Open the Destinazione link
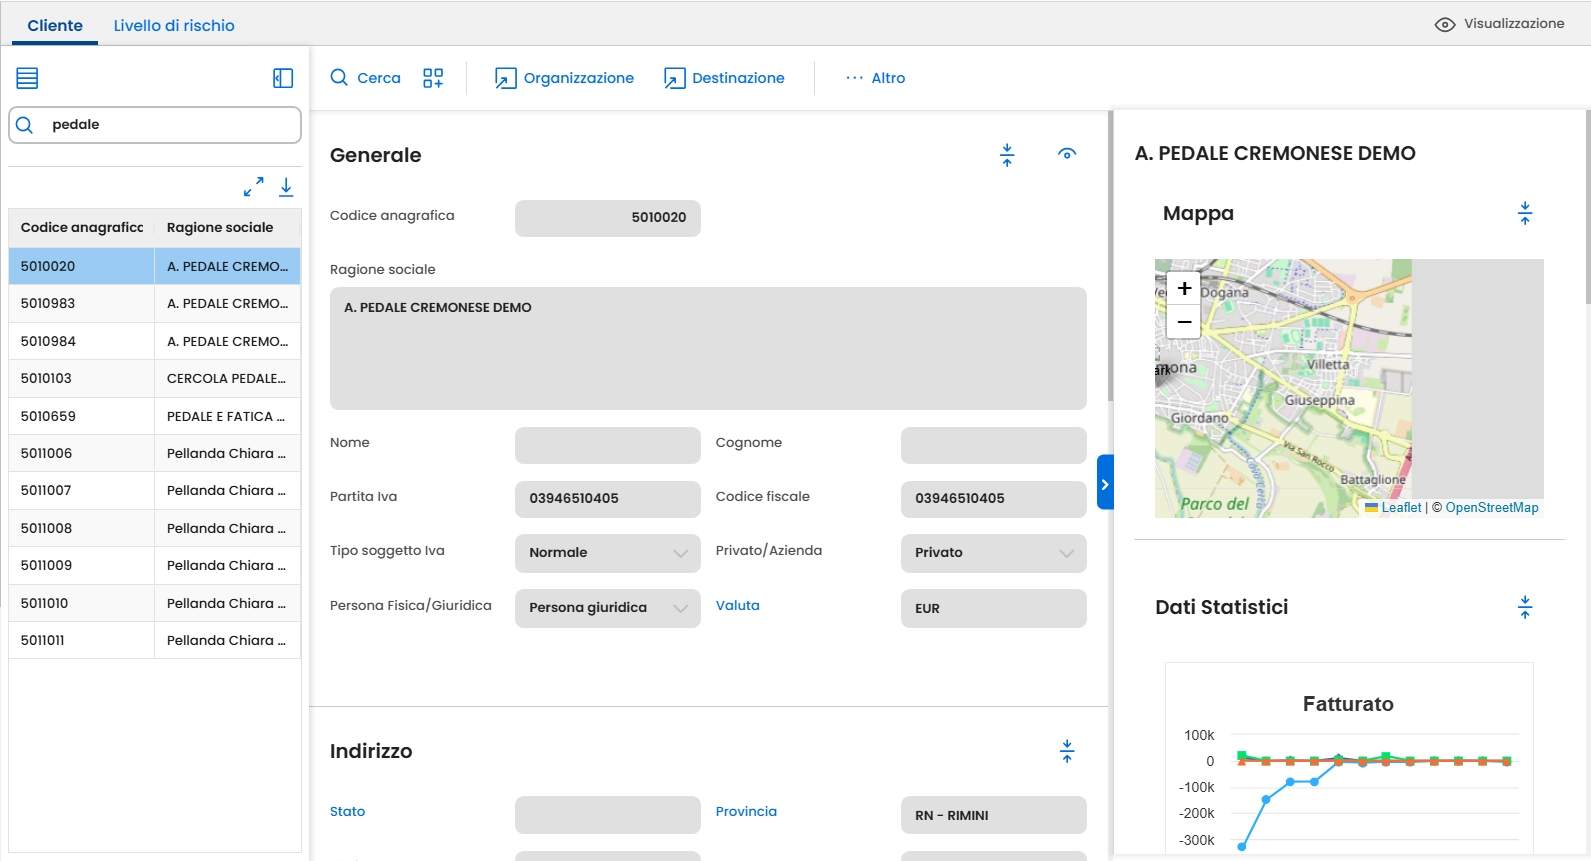Screen dimensions: 1591x861 [x=725, y=78]
